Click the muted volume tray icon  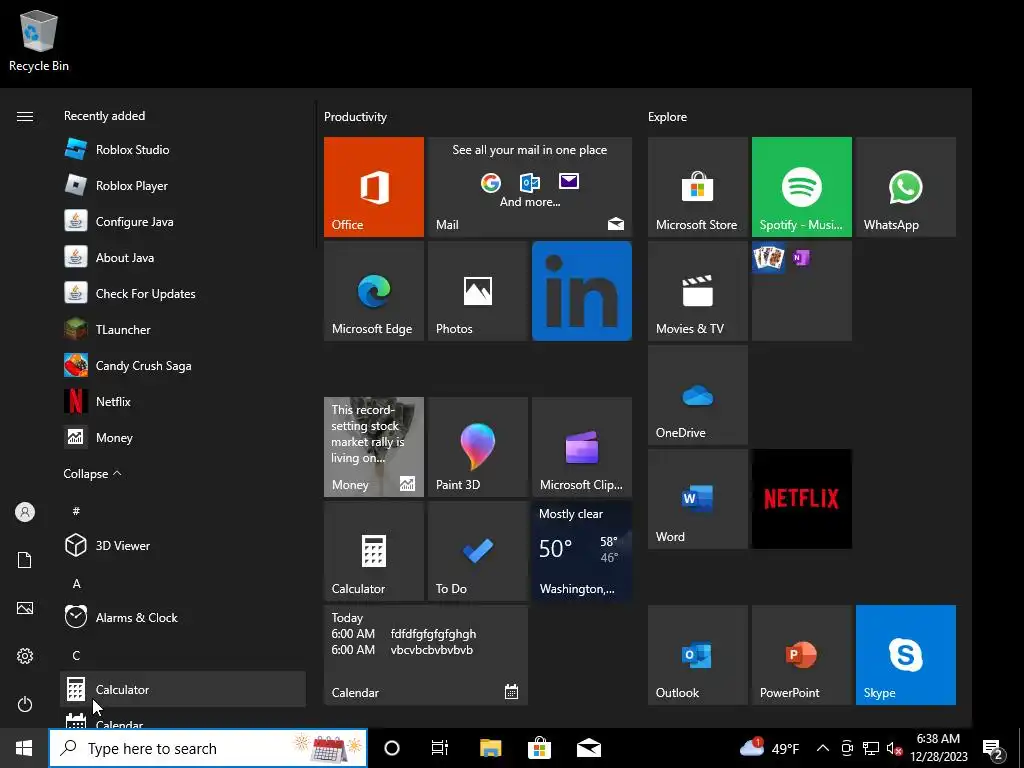(x=894, y=748)
